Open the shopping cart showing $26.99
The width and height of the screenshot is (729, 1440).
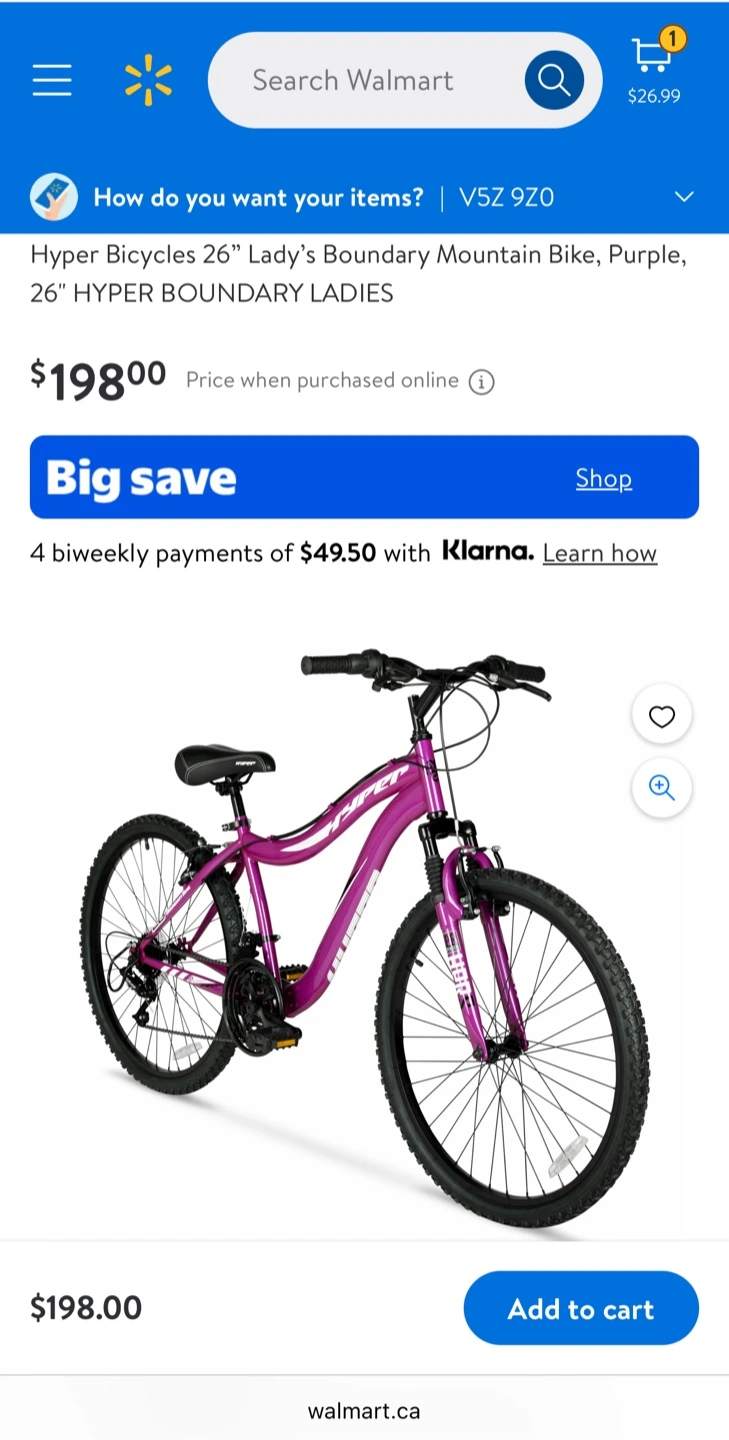(x=654, y=67)
